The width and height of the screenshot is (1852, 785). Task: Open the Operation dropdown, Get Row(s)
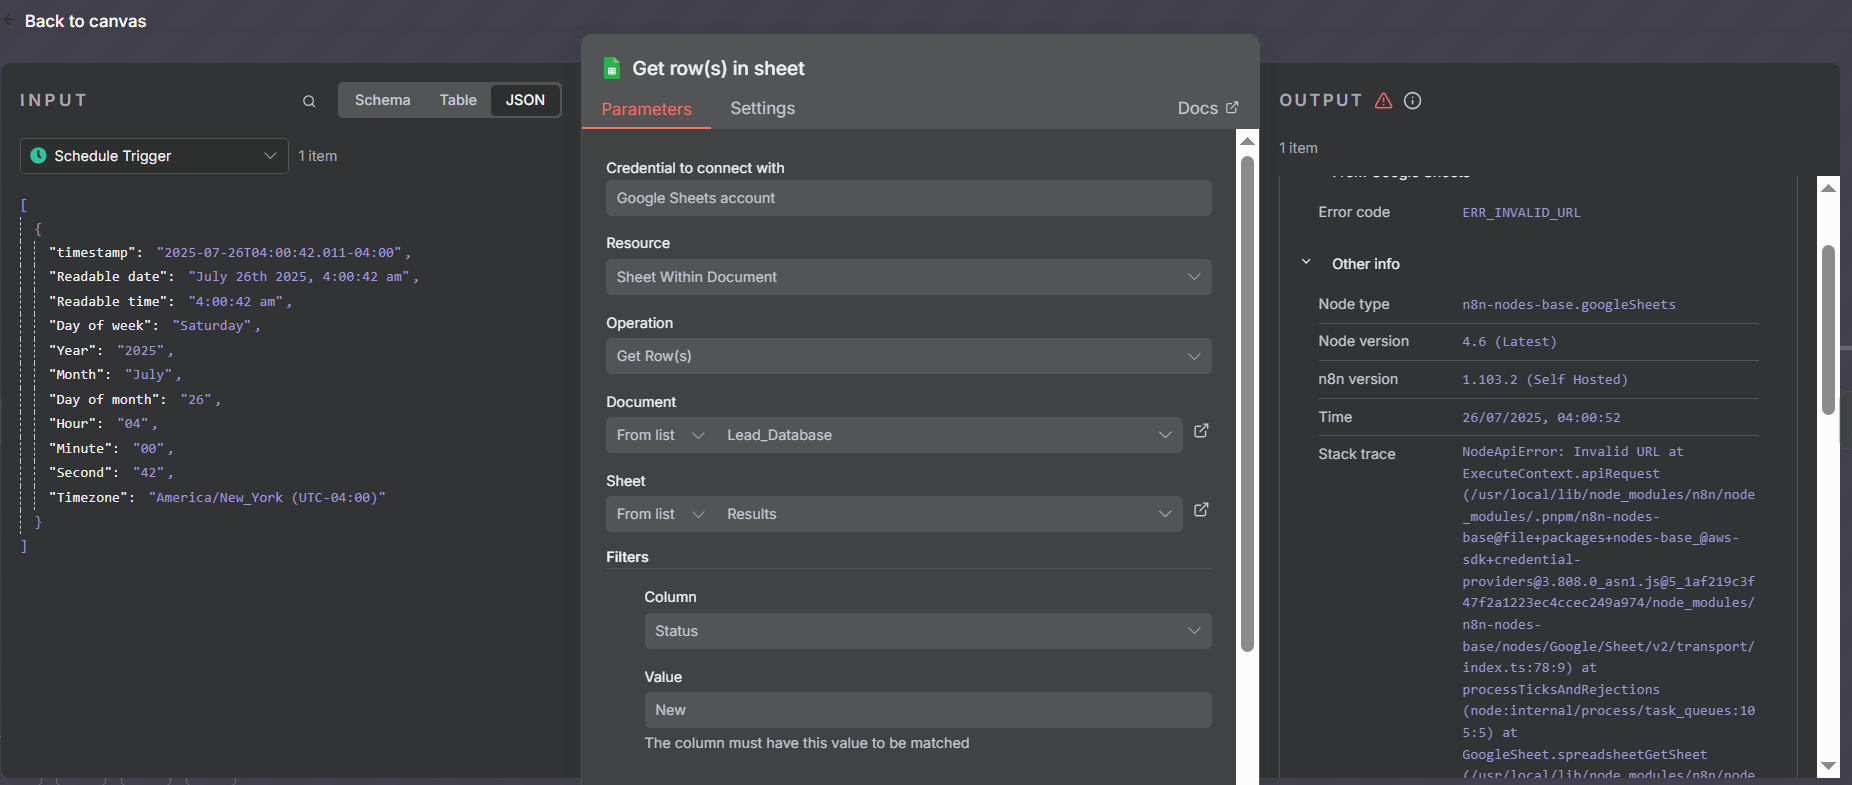click(x=909, y=356)
